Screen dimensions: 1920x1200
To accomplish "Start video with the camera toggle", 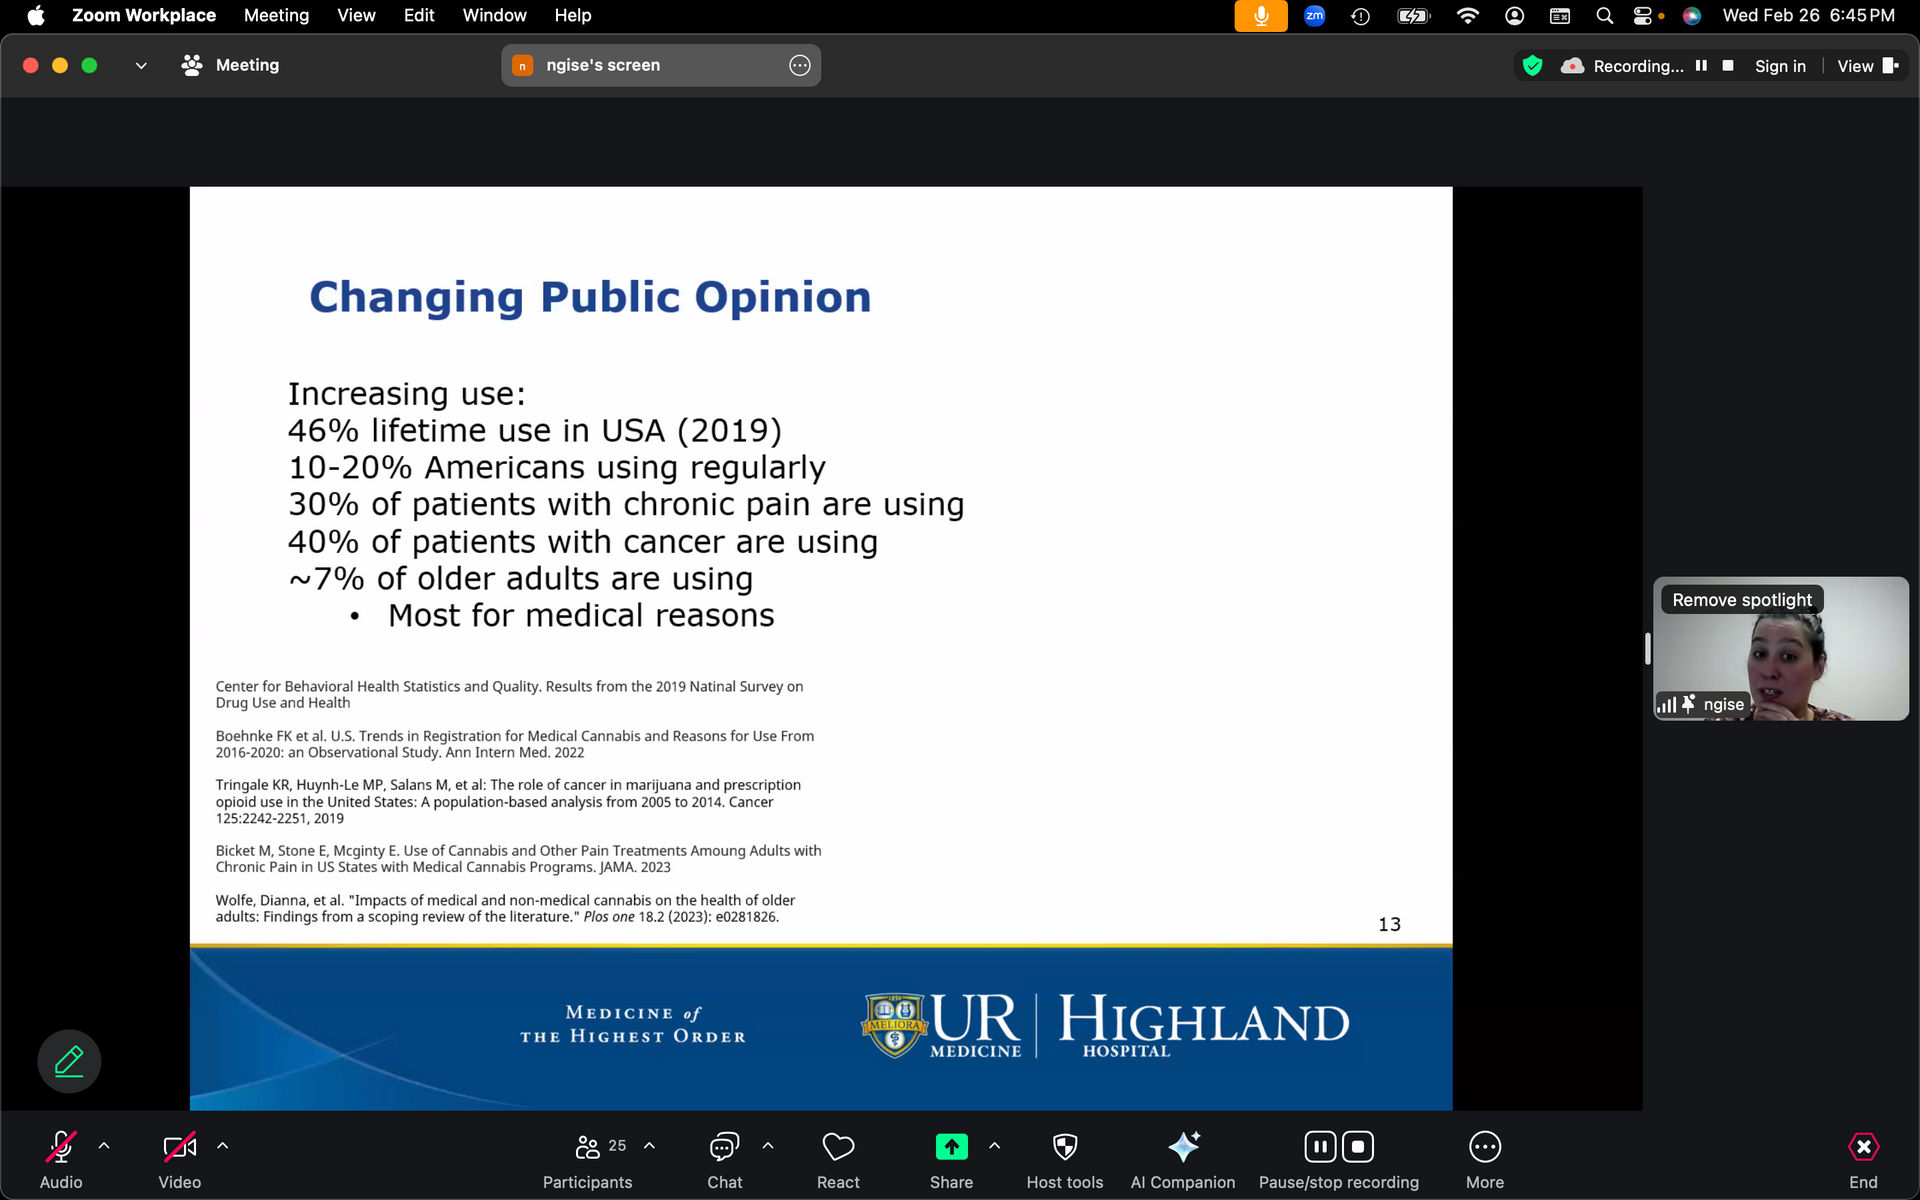I will 180,1147.
